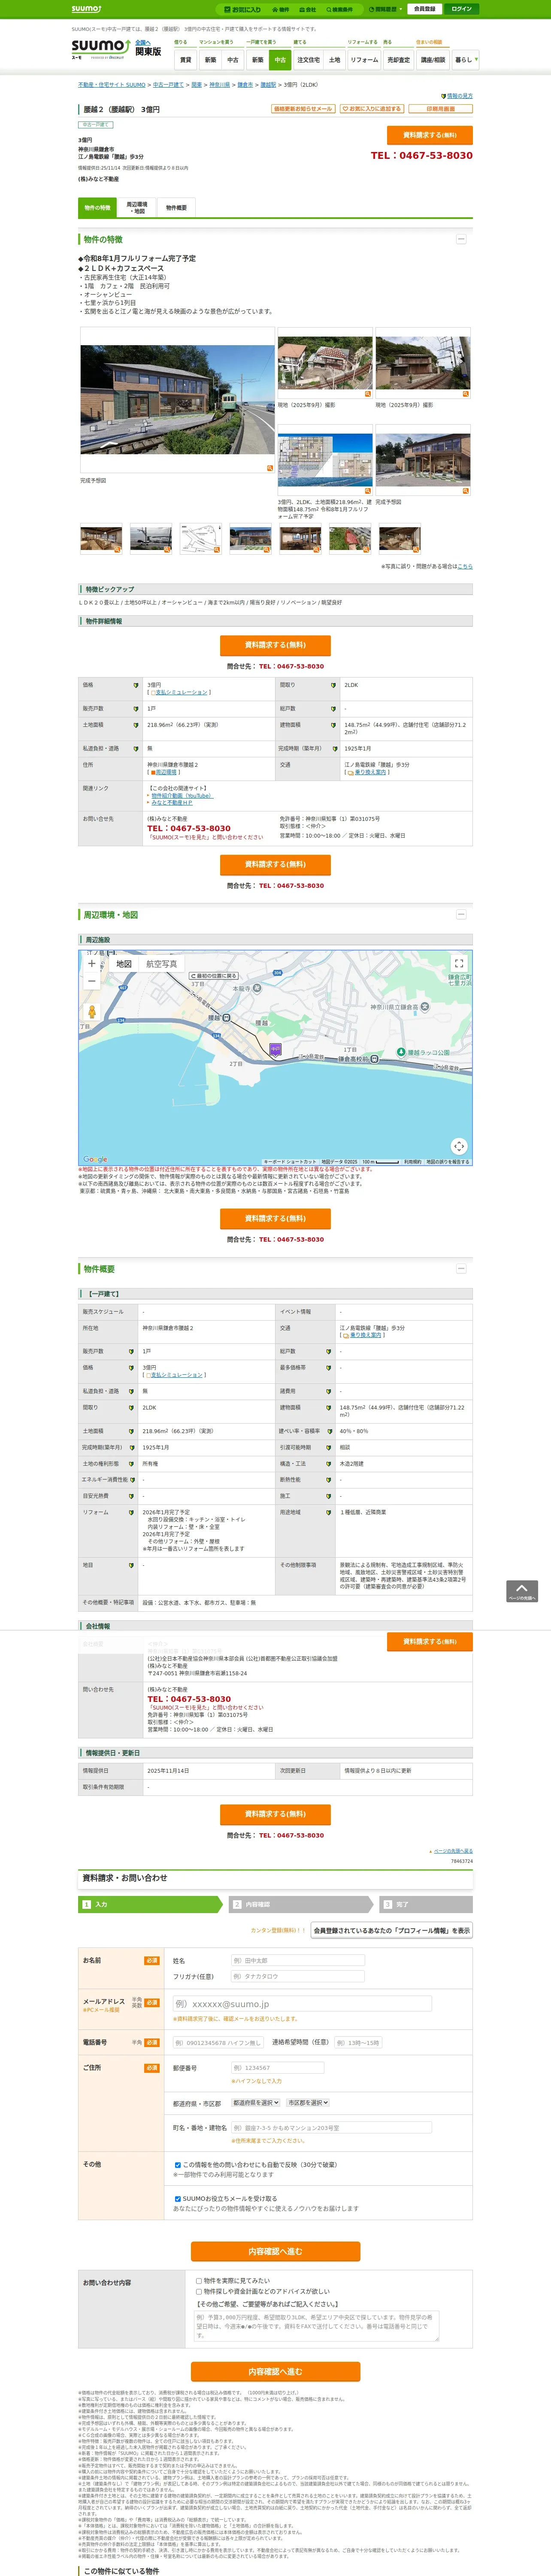Image resolution: width=551 pixels, height=2576 pixels.
Task: Click the 情報の見方 help link icon
Action: click(444, 96)
